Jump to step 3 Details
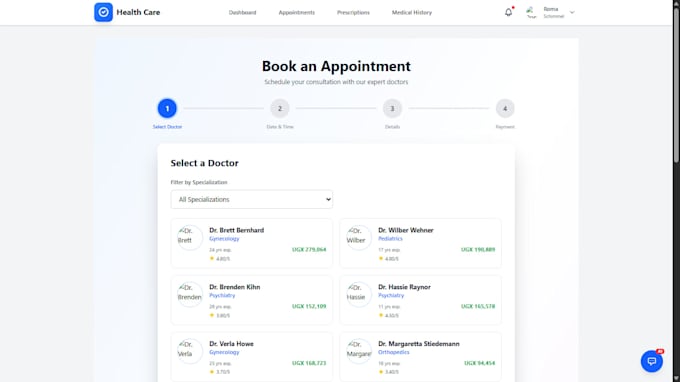 pos(392,108)
